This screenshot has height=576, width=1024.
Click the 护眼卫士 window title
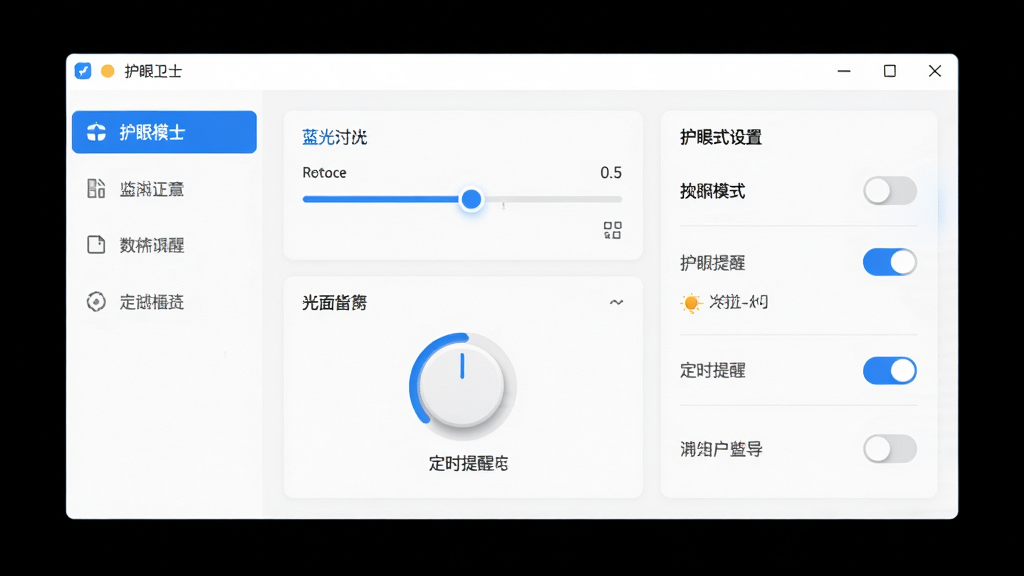pyautogui.click(x=153, y=71)
